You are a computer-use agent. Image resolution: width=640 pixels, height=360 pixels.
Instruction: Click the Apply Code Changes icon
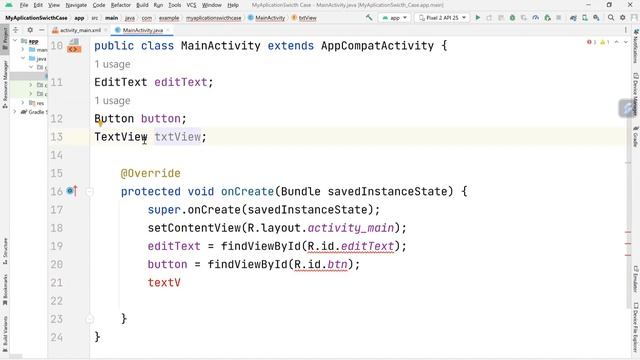point(501,18)
